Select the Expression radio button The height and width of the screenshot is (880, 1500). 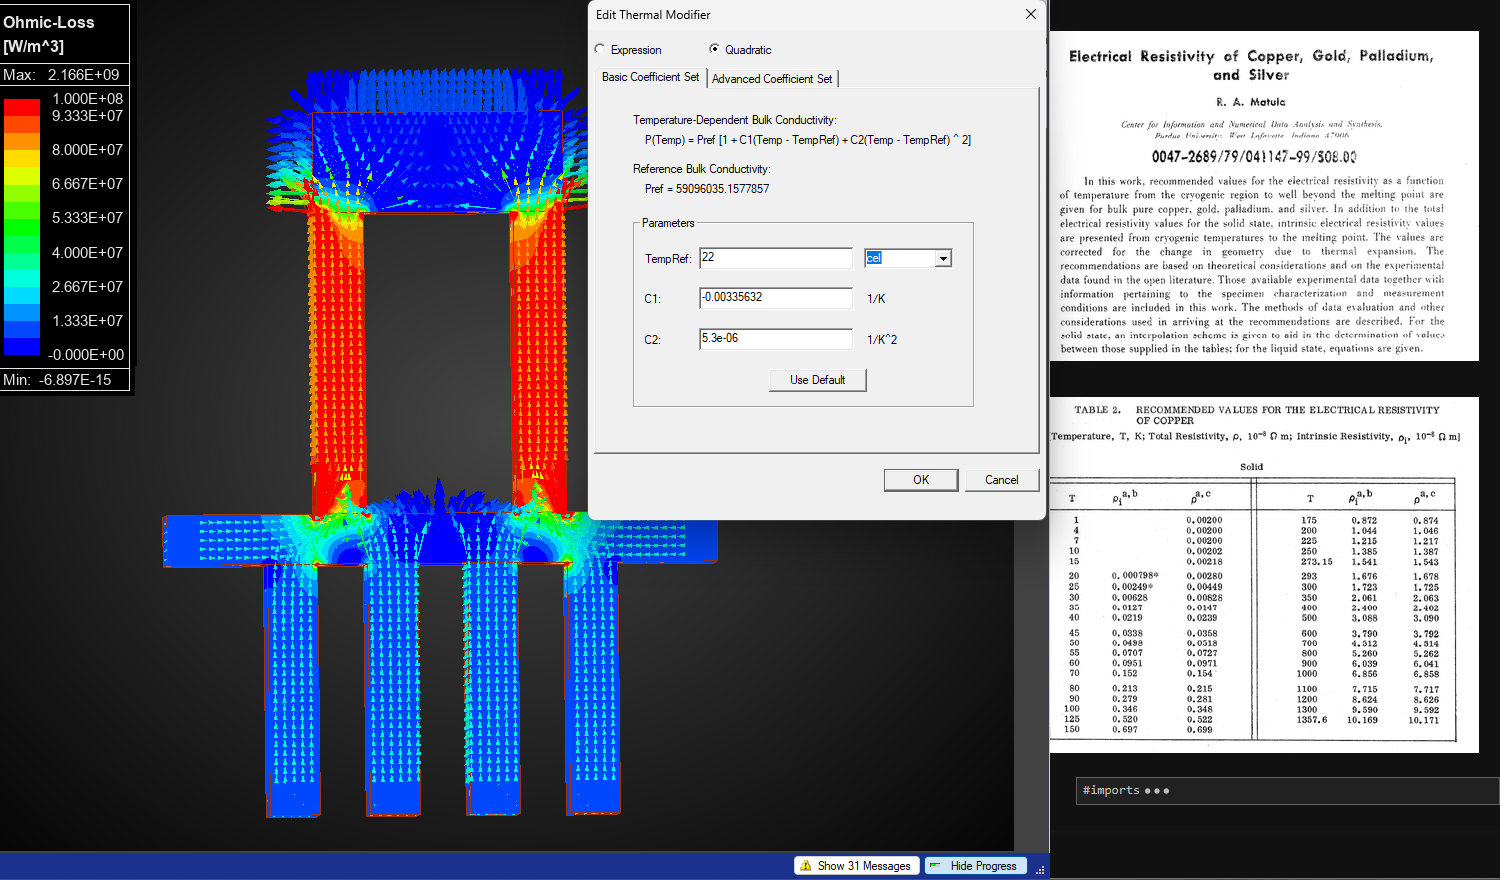click(x=600, y=49)
